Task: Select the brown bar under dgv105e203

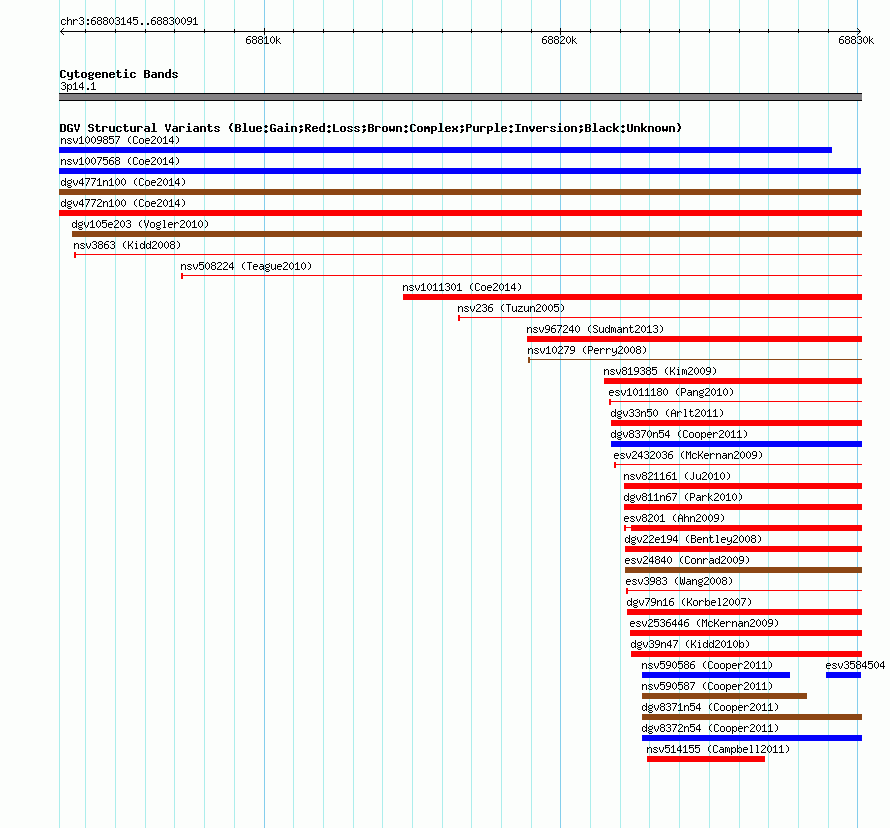Action: tap(467, 234)
